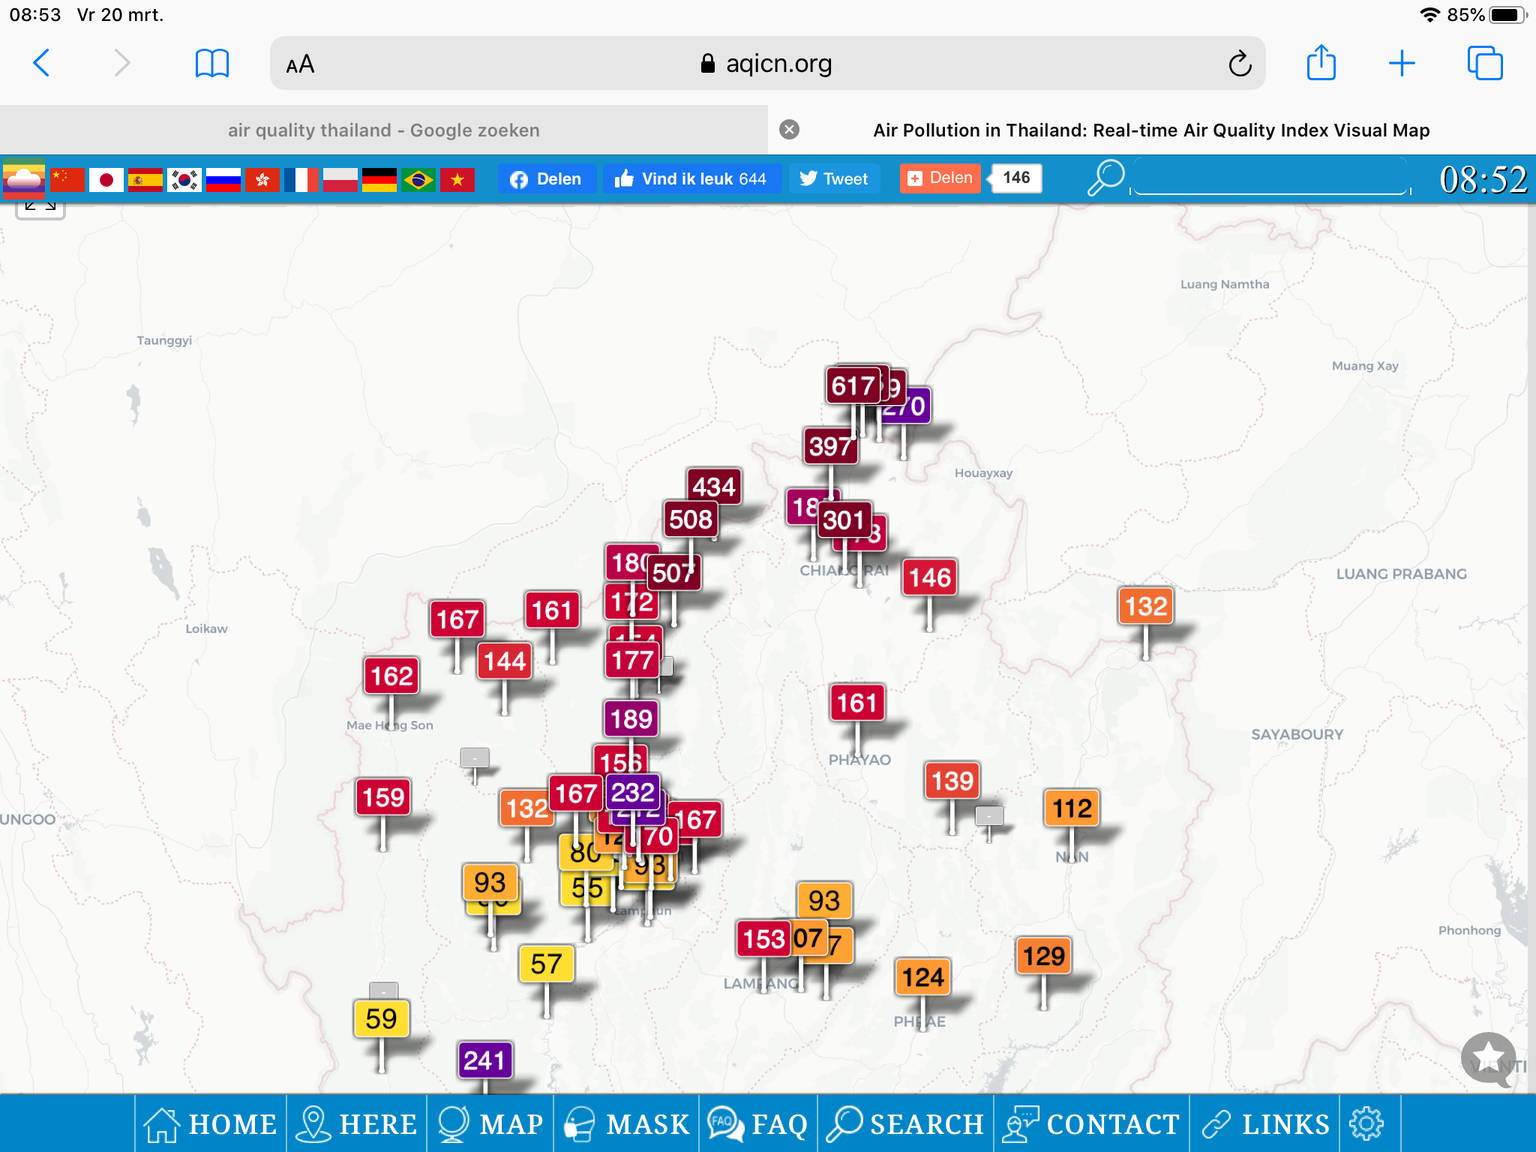
Task: Click the 'Vind ik leuk 644' like button
Action: pyautogui.click(x=691, y=179)
